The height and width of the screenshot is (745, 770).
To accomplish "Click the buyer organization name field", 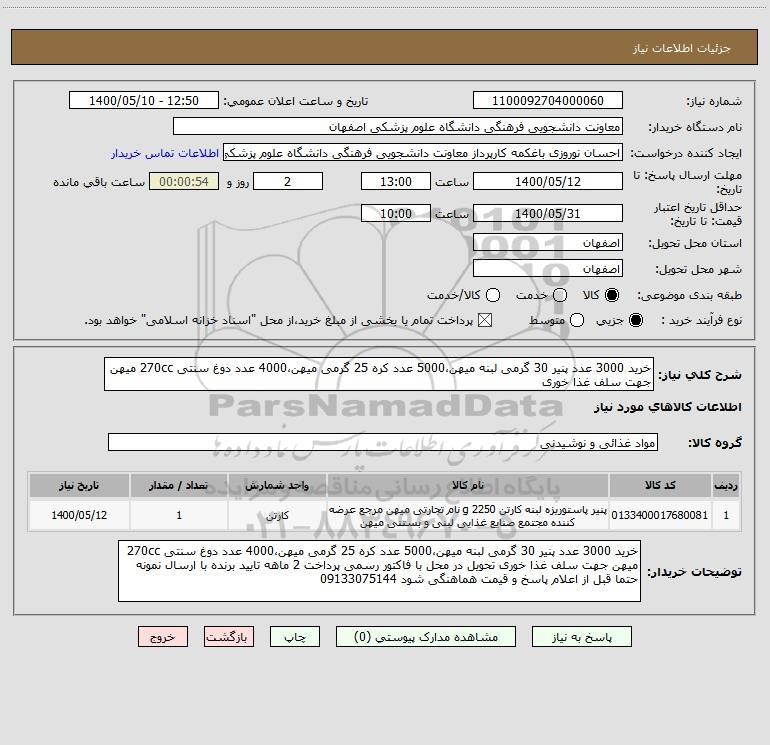I will [x=398, y=127].
